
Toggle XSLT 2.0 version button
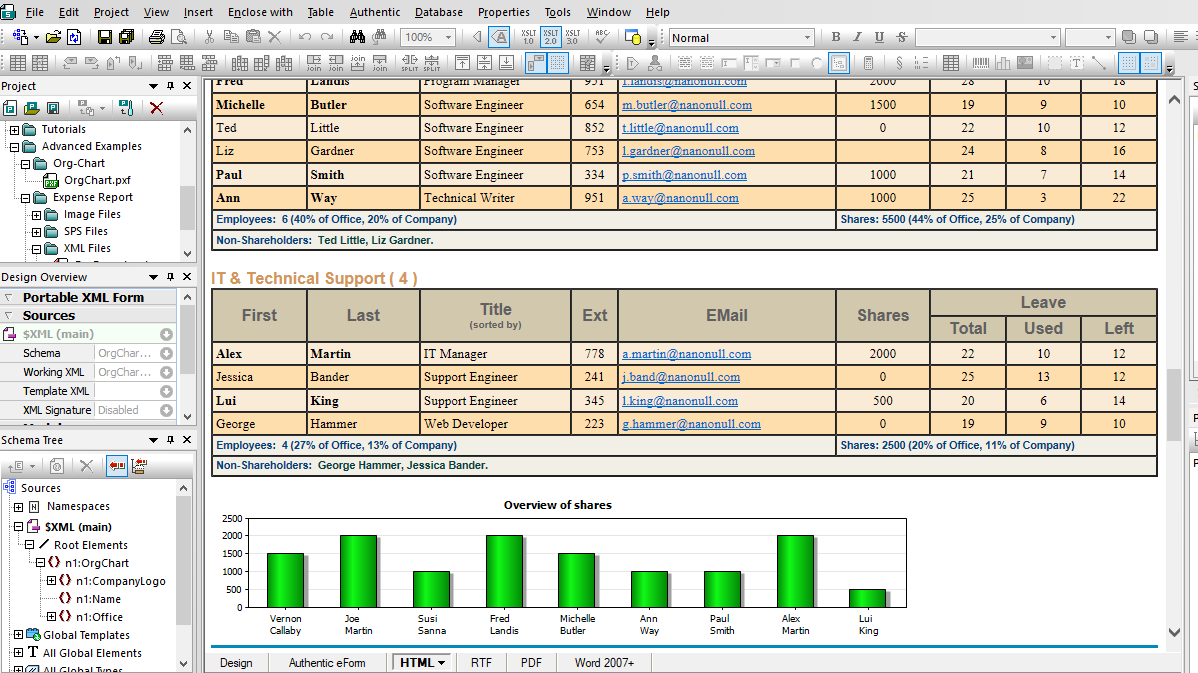tap(550, 37)
